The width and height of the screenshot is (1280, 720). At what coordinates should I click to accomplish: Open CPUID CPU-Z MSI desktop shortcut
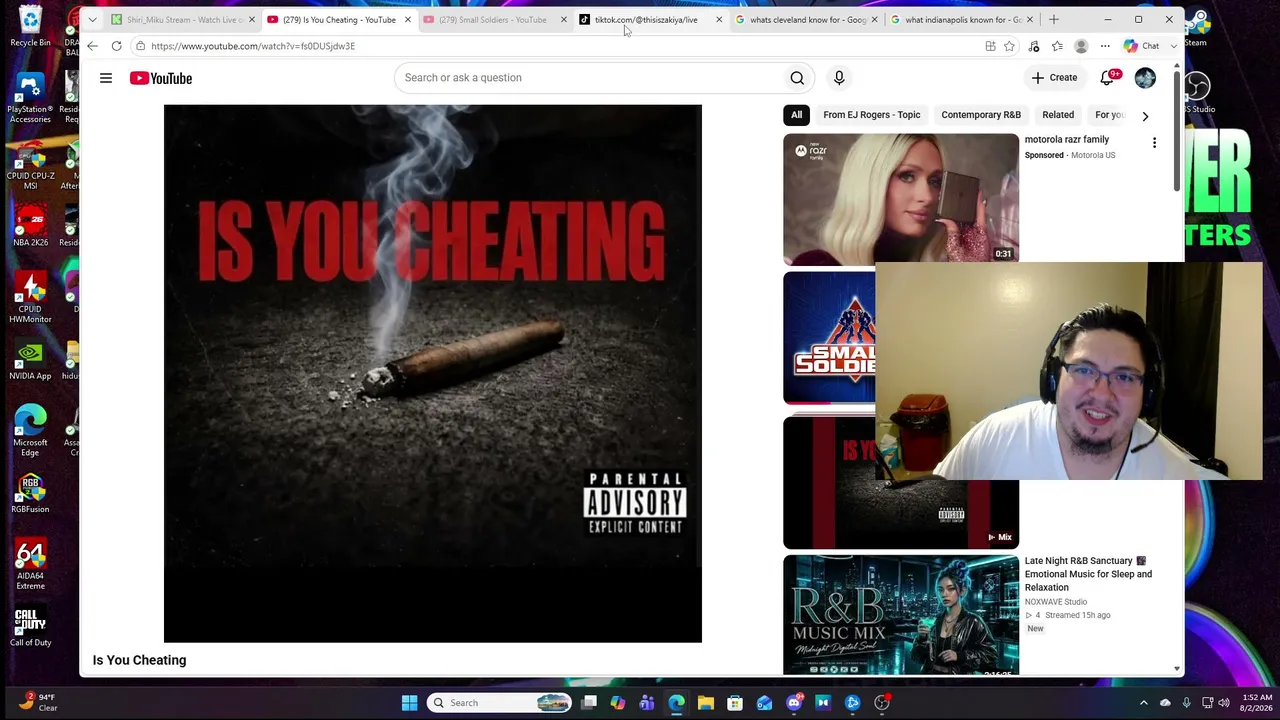click(x=30, y=164)
